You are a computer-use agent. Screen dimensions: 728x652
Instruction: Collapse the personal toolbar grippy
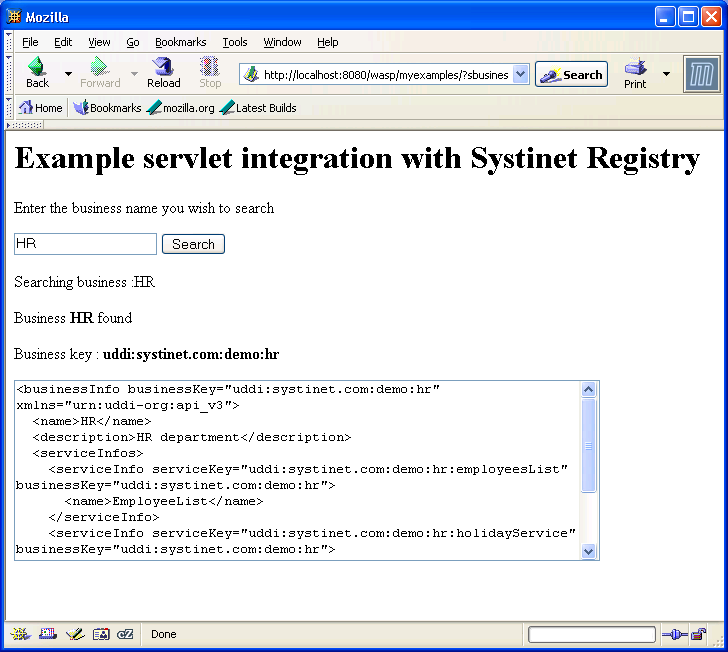[x=8, y=108]
